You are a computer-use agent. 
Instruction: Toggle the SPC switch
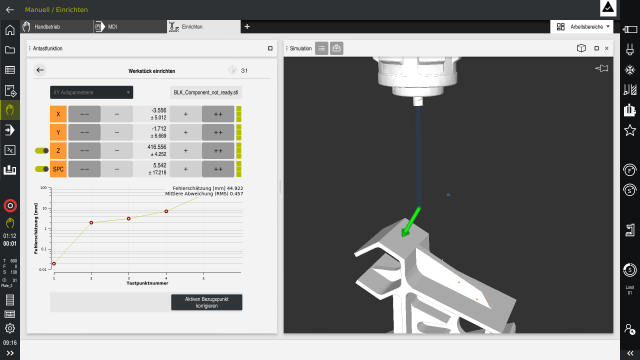pyautogui.click(x=42, y=169)
